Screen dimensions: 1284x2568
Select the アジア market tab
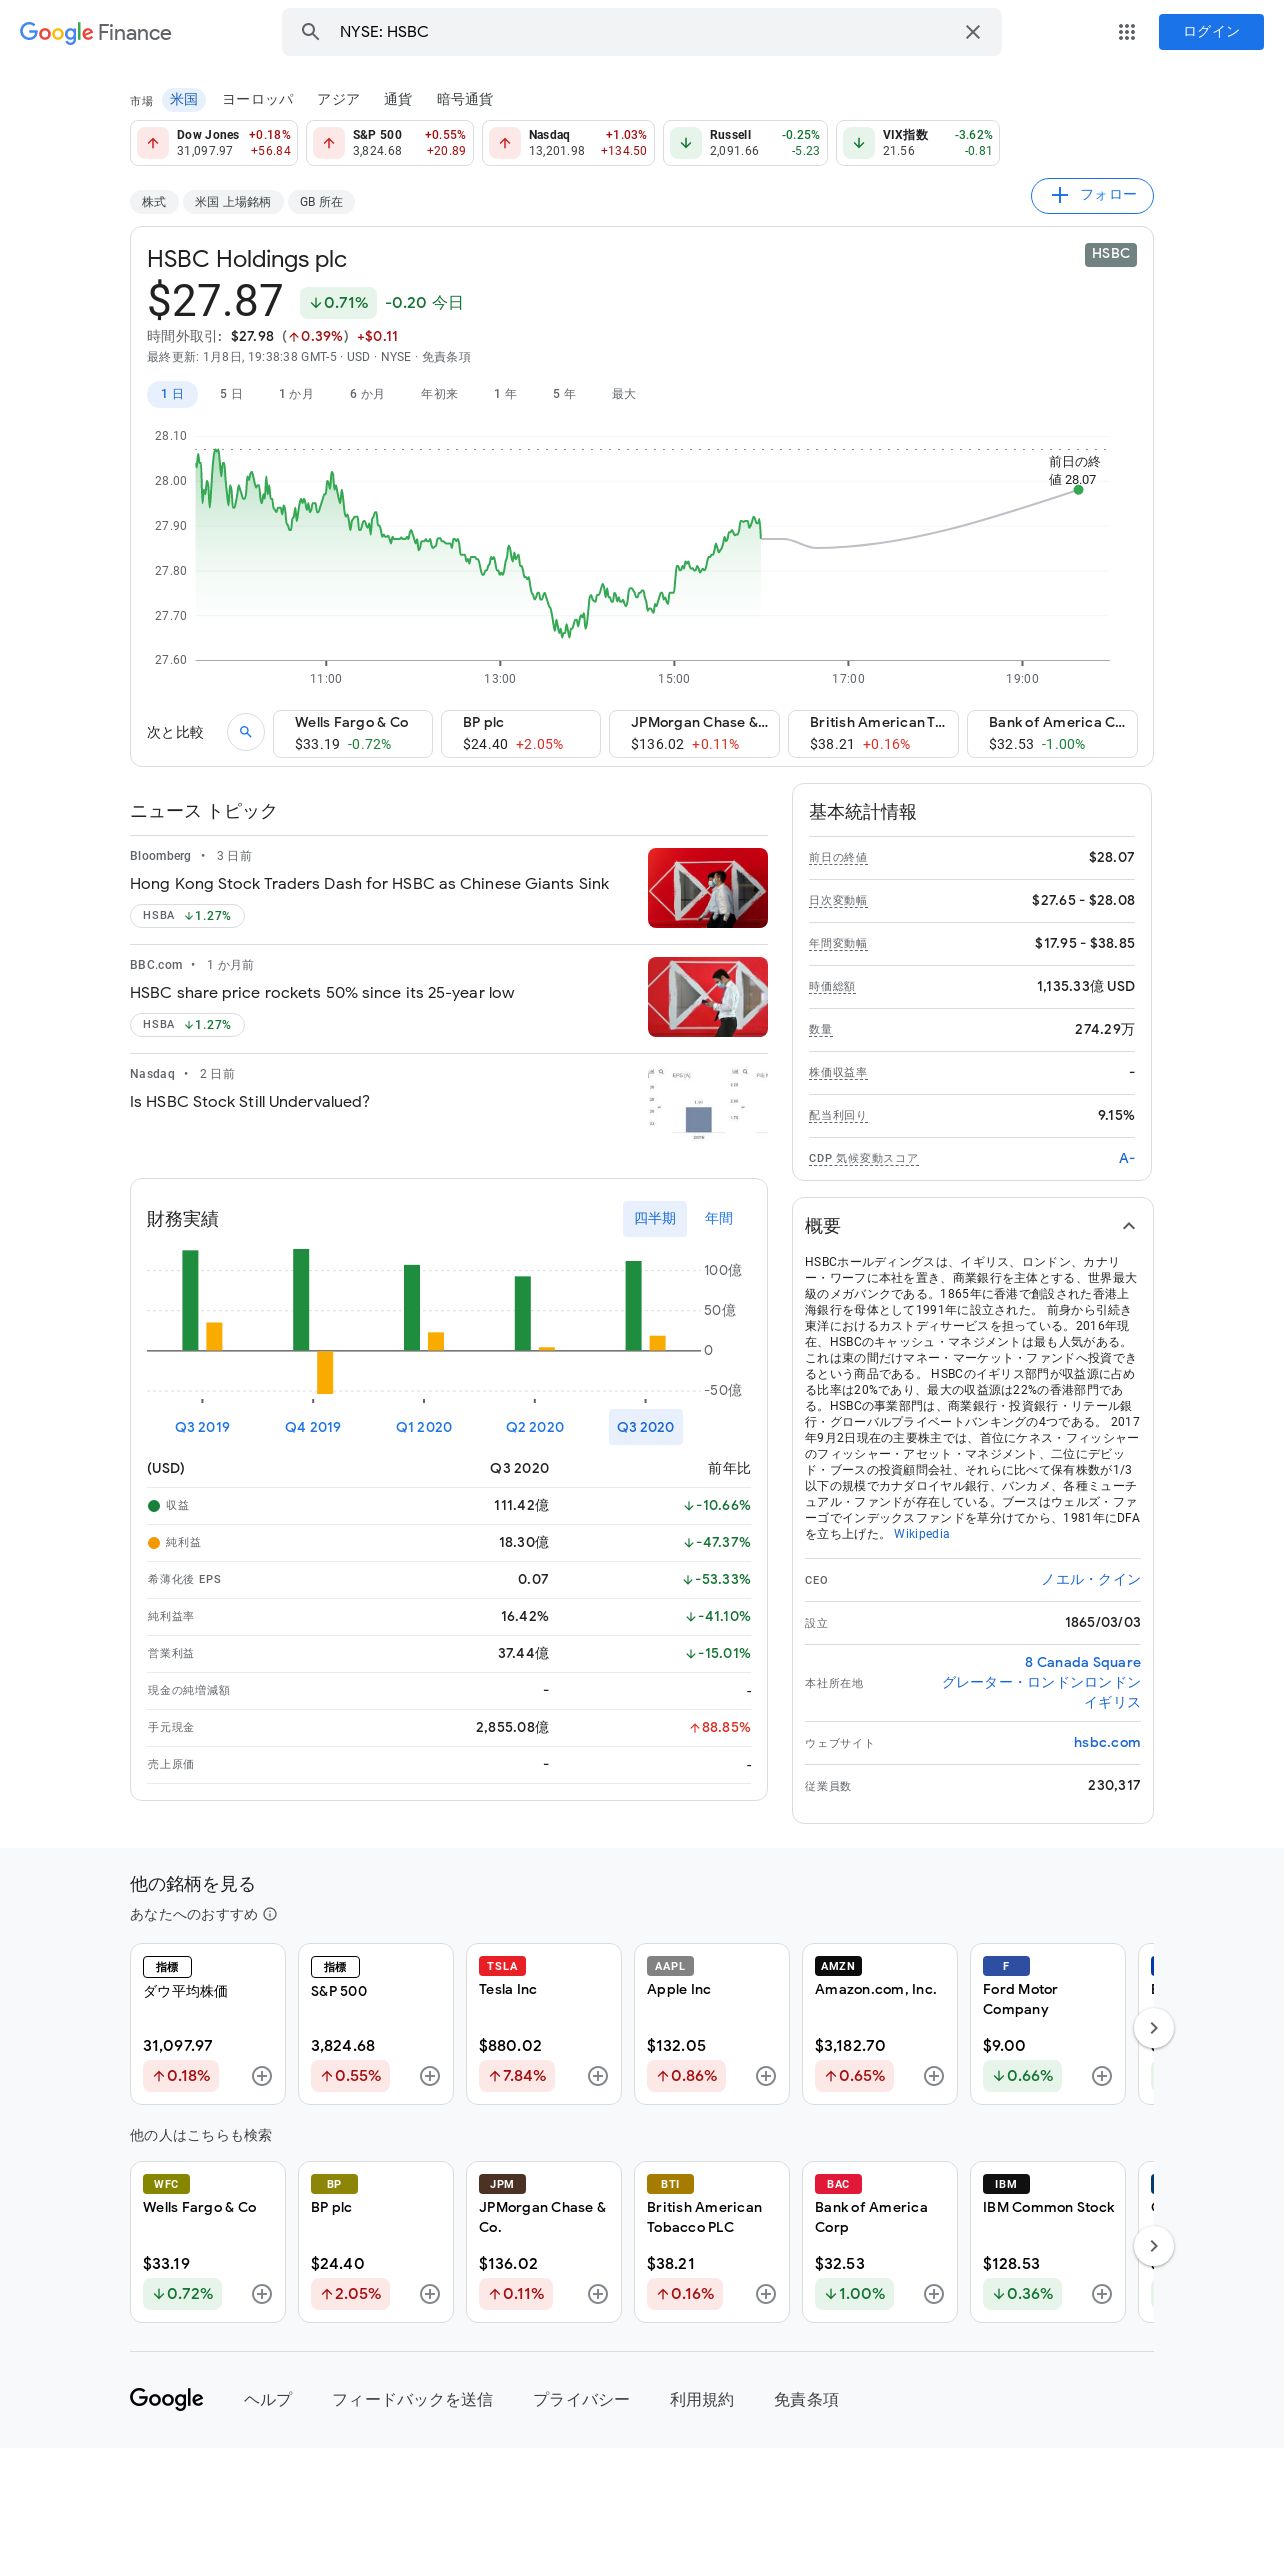338,99
